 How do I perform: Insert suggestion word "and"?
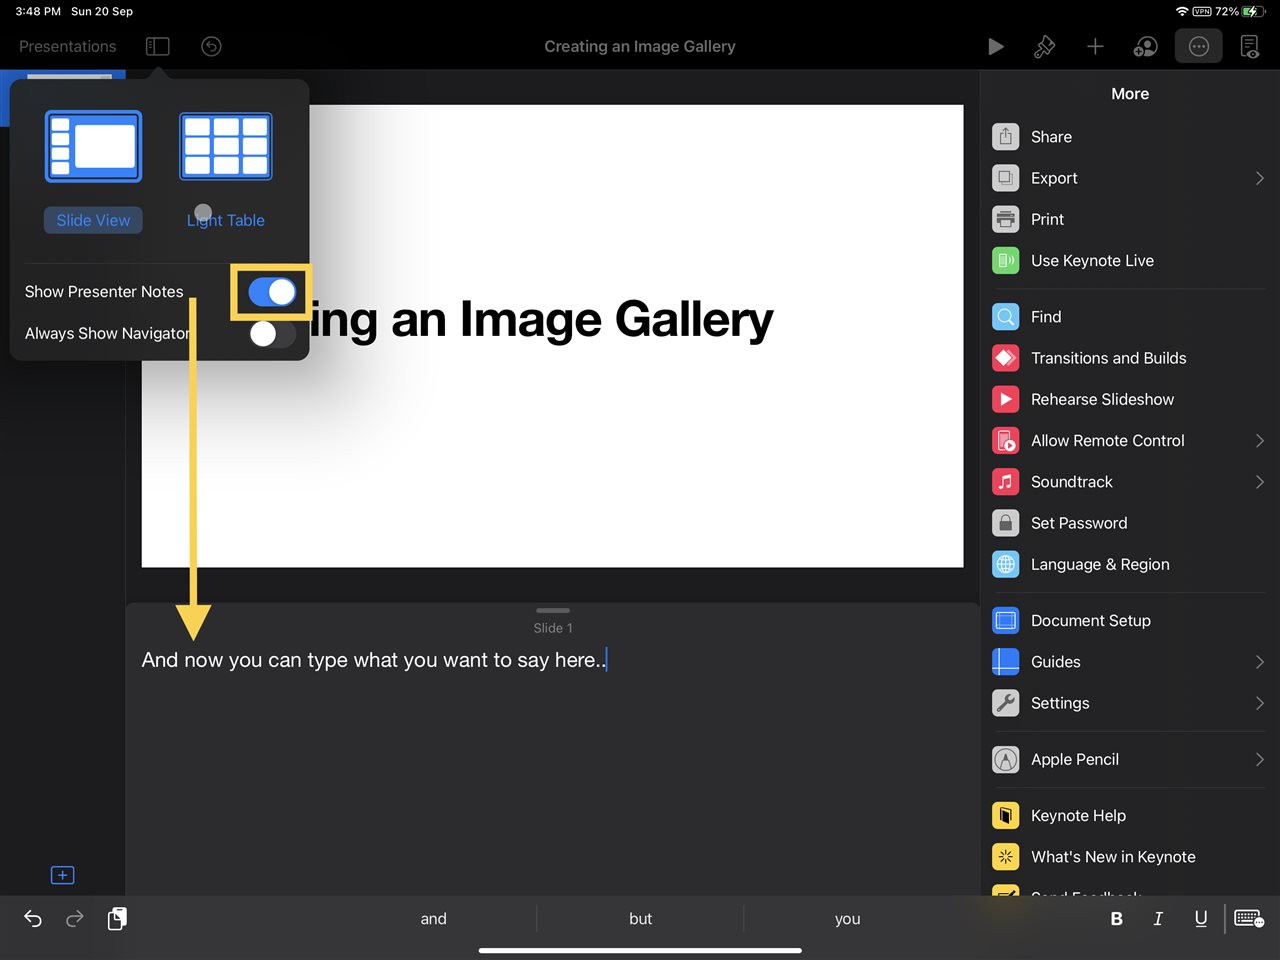click(x=434, y=919)
